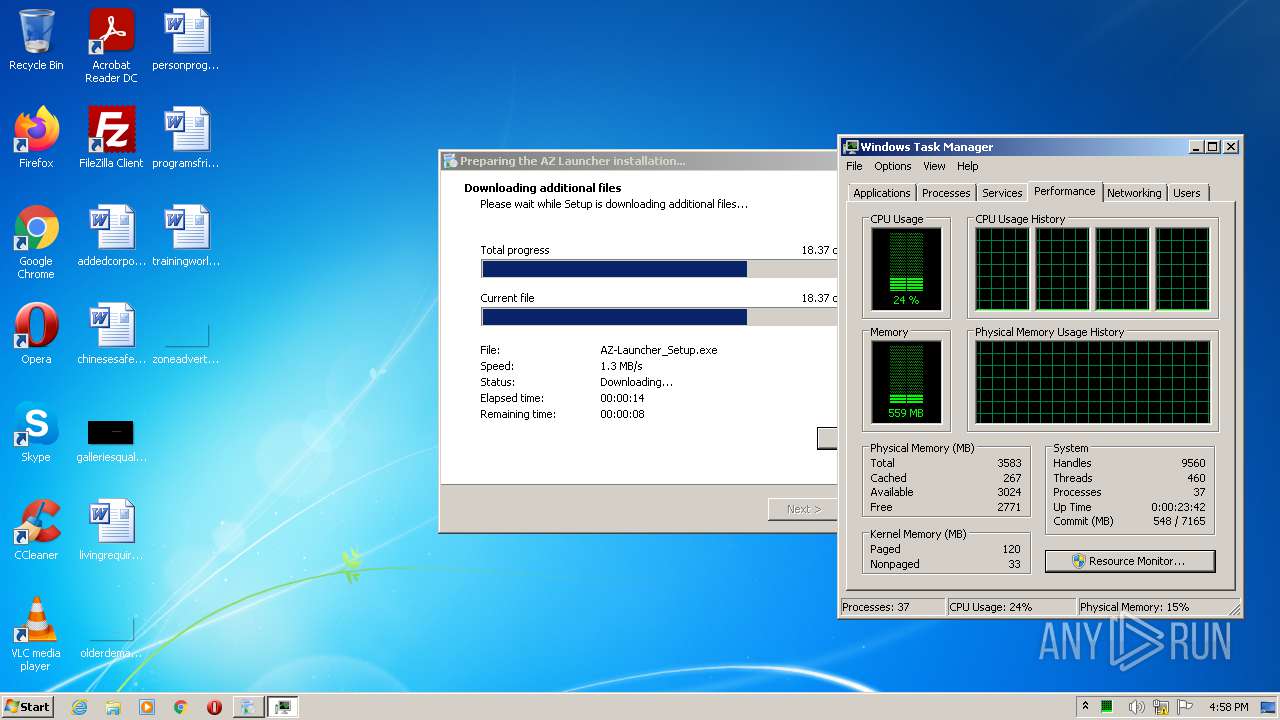Open the Help menu in Task Manager
Screen dimensions: 1280x720
pos(967,166)
